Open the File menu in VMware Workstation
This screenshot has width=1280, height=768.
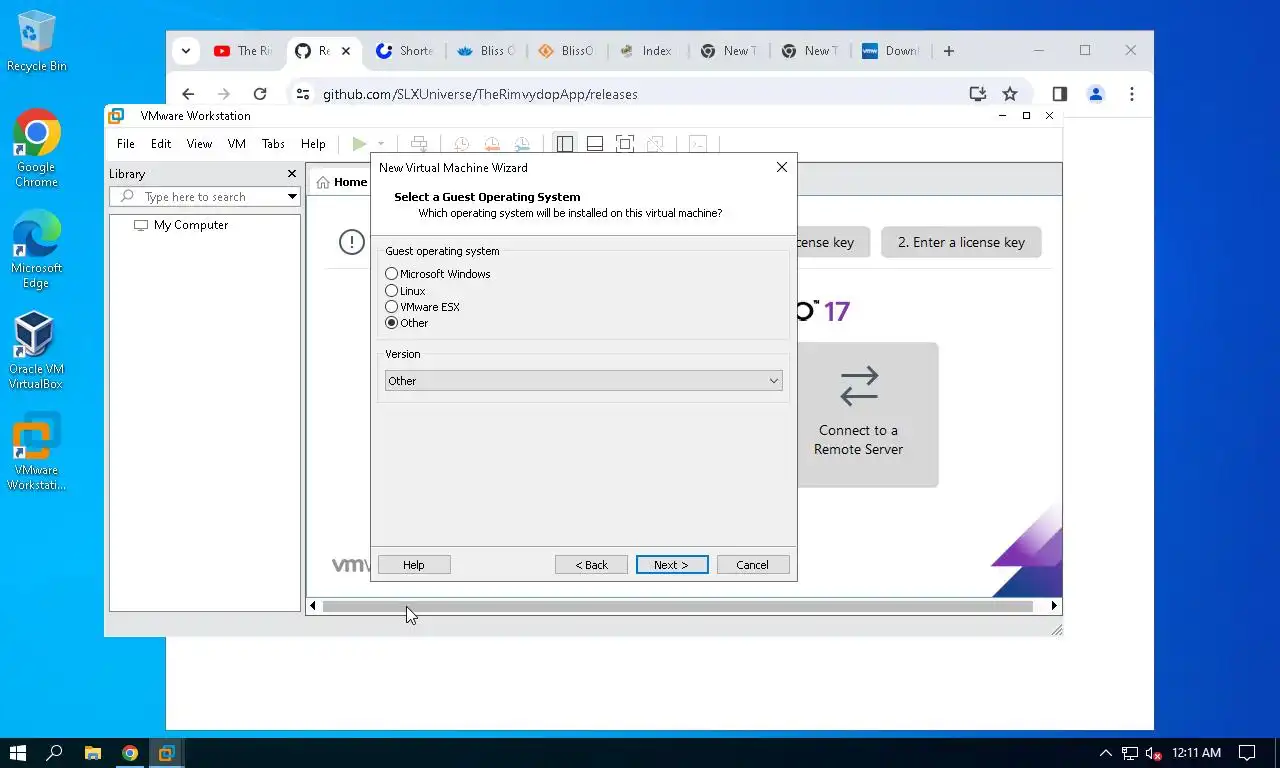pos(126,144)
